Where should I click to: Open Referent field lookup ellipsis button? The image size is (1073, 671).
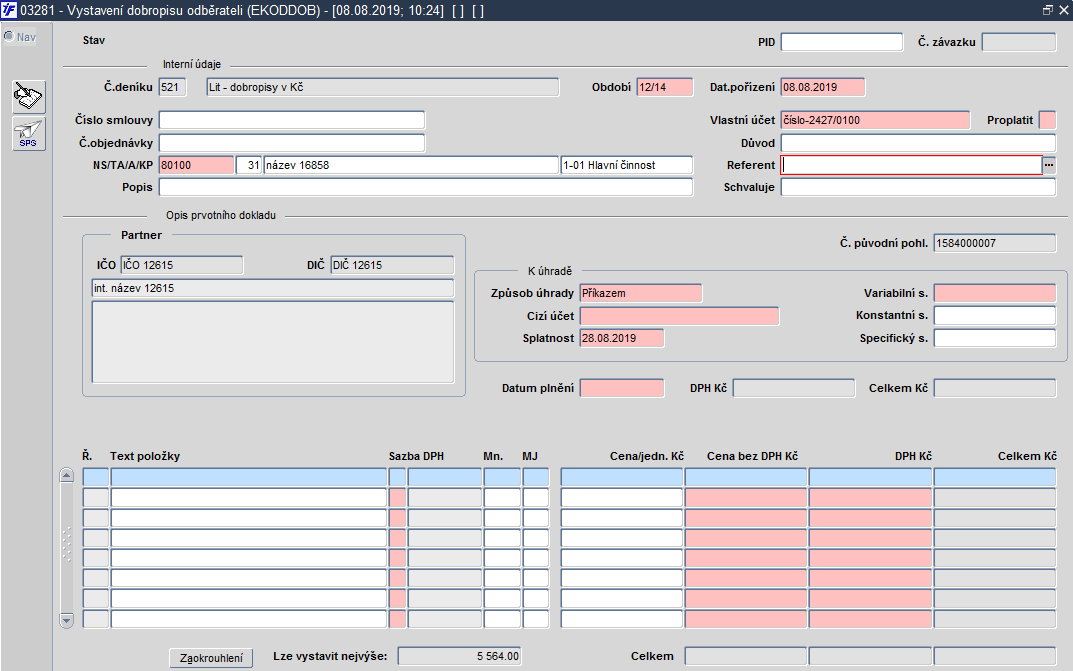click(x=1049, y=165)
